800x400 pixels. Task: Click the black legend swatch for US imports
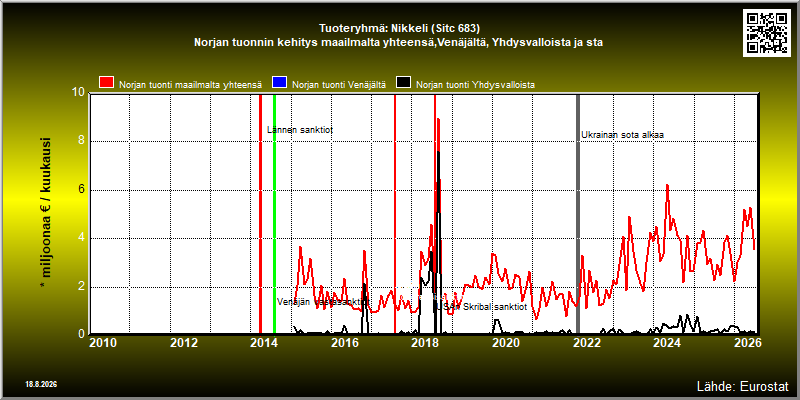(404, 83)
